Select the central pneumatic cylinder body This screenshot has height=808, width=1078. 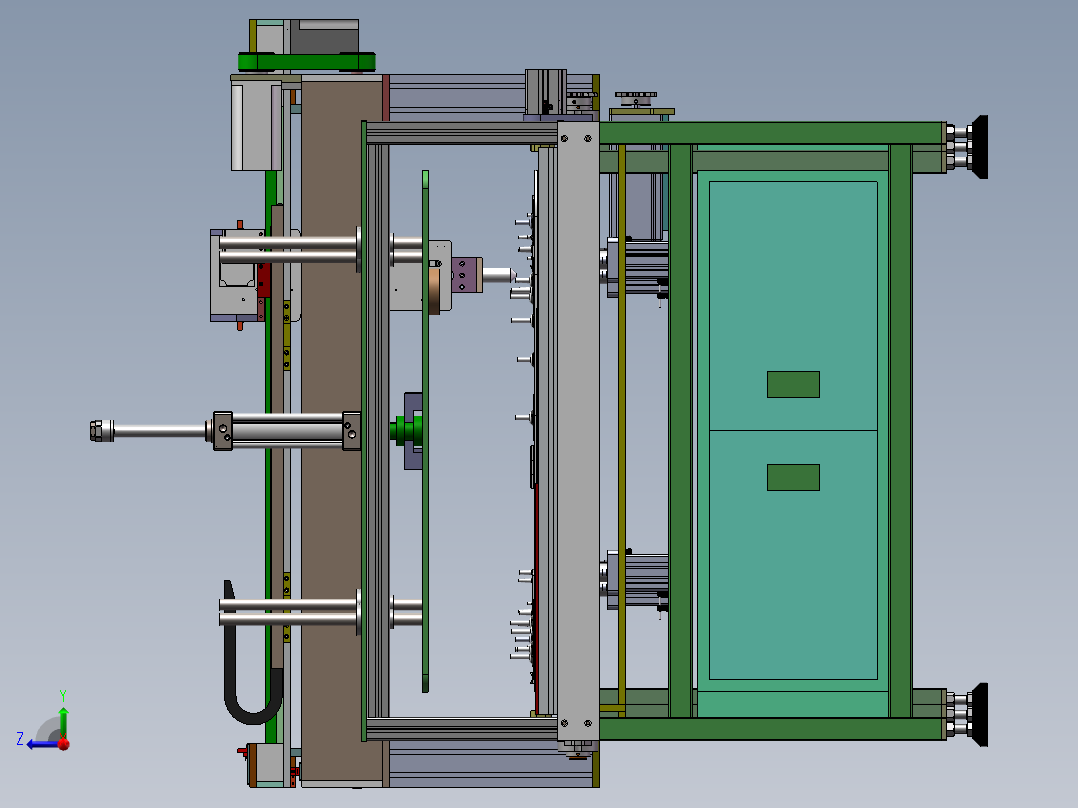287,431
